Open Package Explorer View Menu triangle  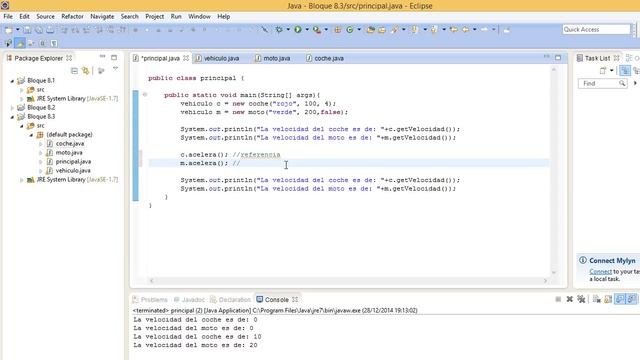(x=116, y=69)
